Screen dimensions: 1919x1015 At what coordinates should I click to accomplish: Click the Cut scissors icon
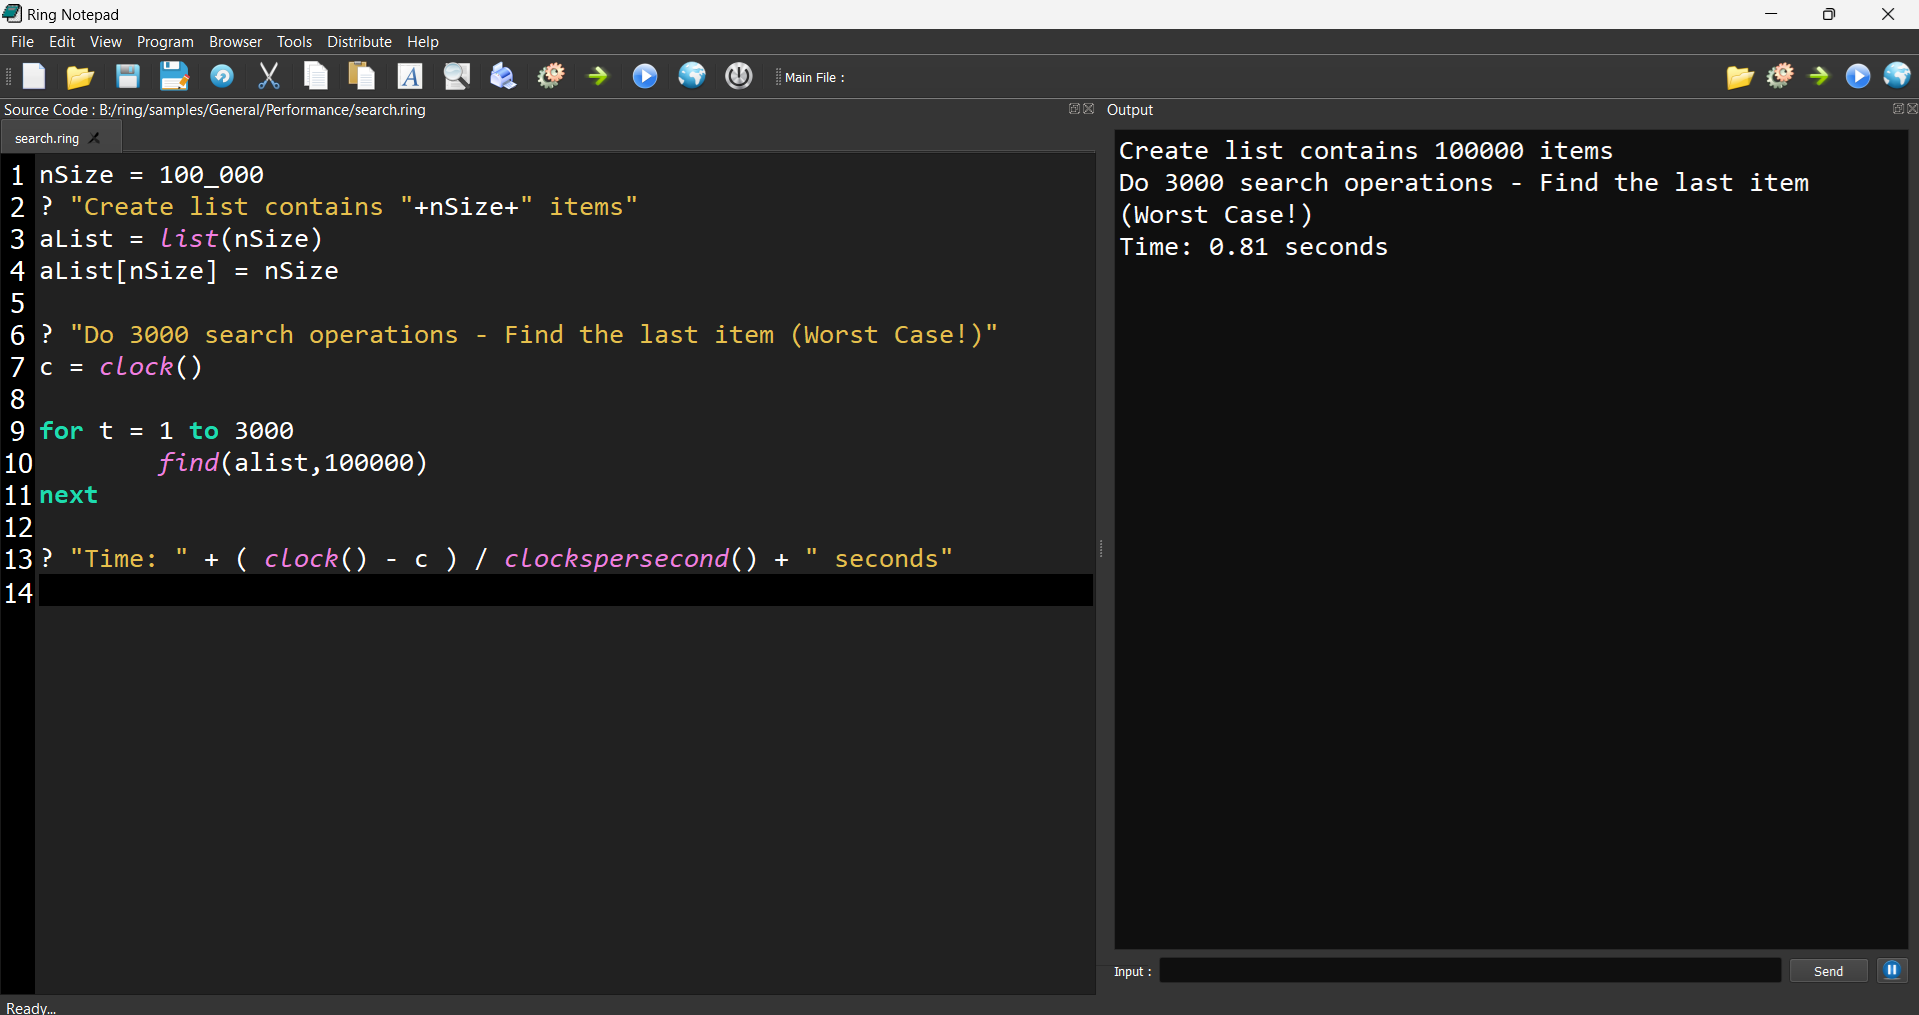click(x=269, y=76)
